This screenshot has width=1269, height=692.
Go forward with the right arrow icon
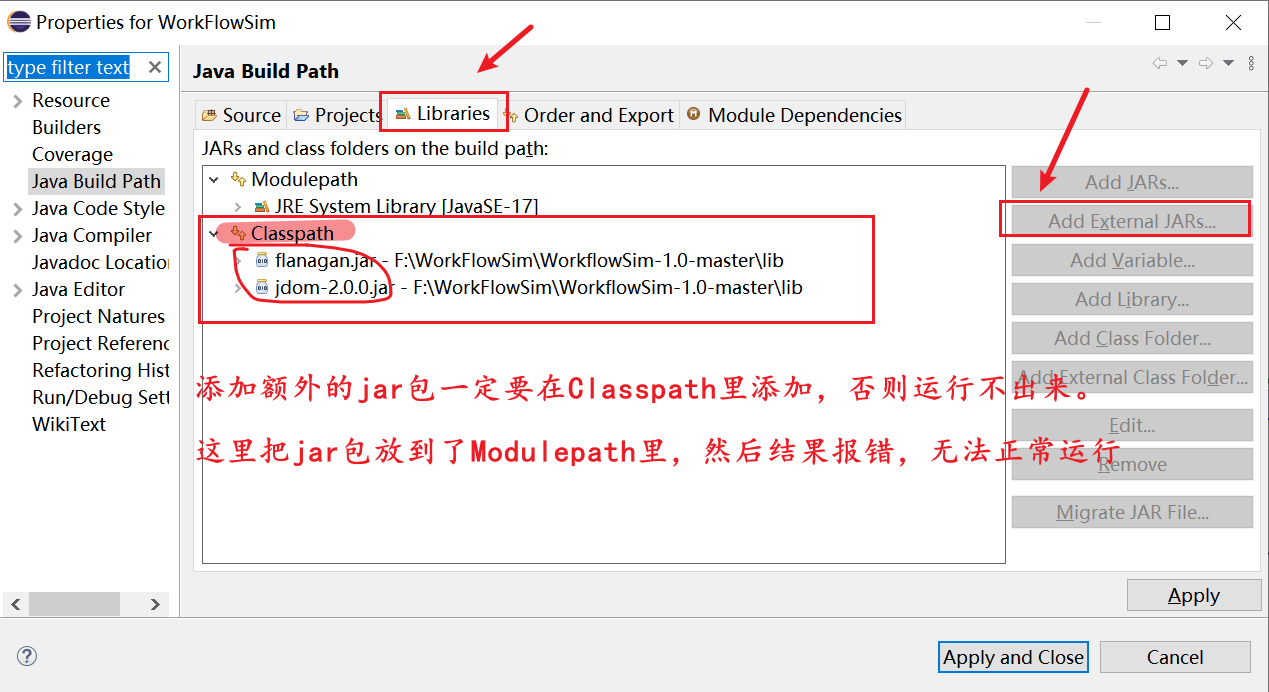[1206, 63]
